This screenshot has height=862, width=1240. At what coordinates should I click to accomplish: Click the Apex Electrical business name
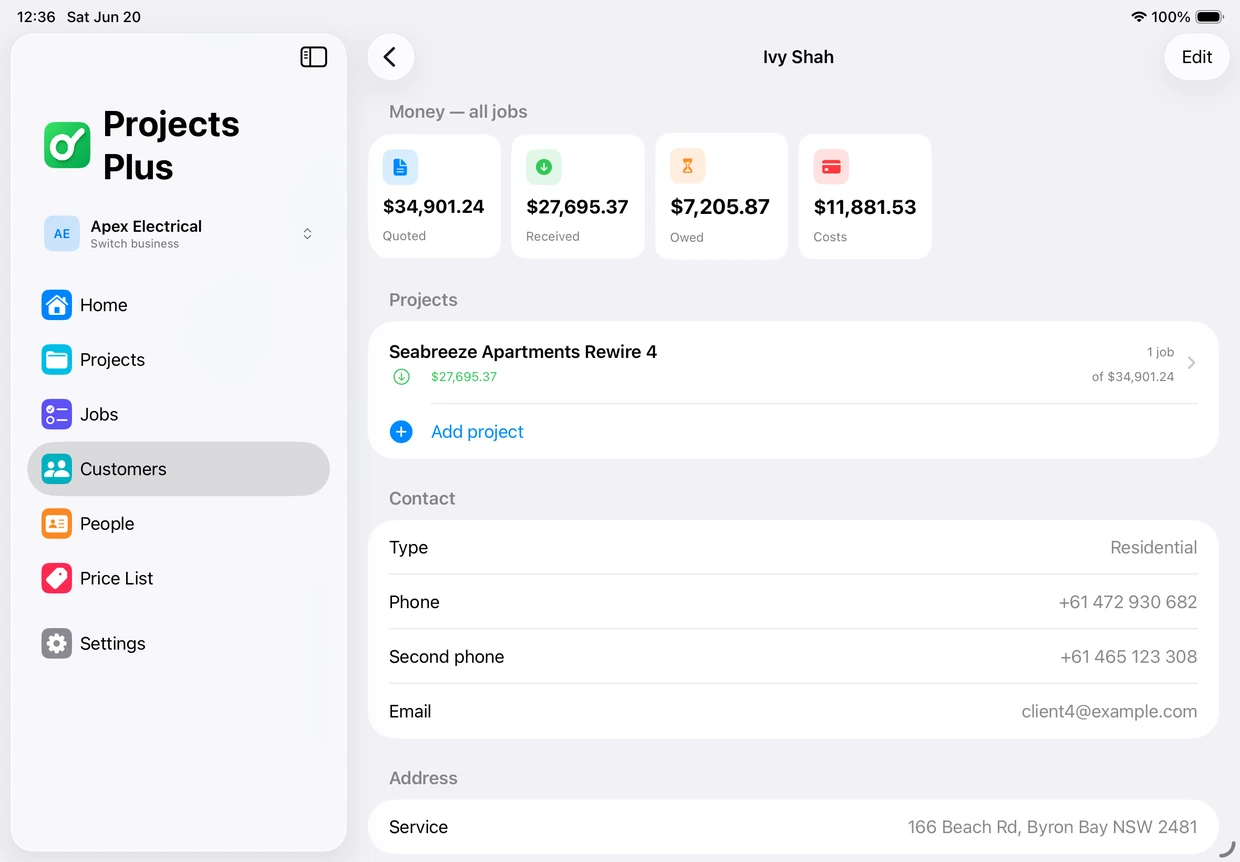pos(146,226)
